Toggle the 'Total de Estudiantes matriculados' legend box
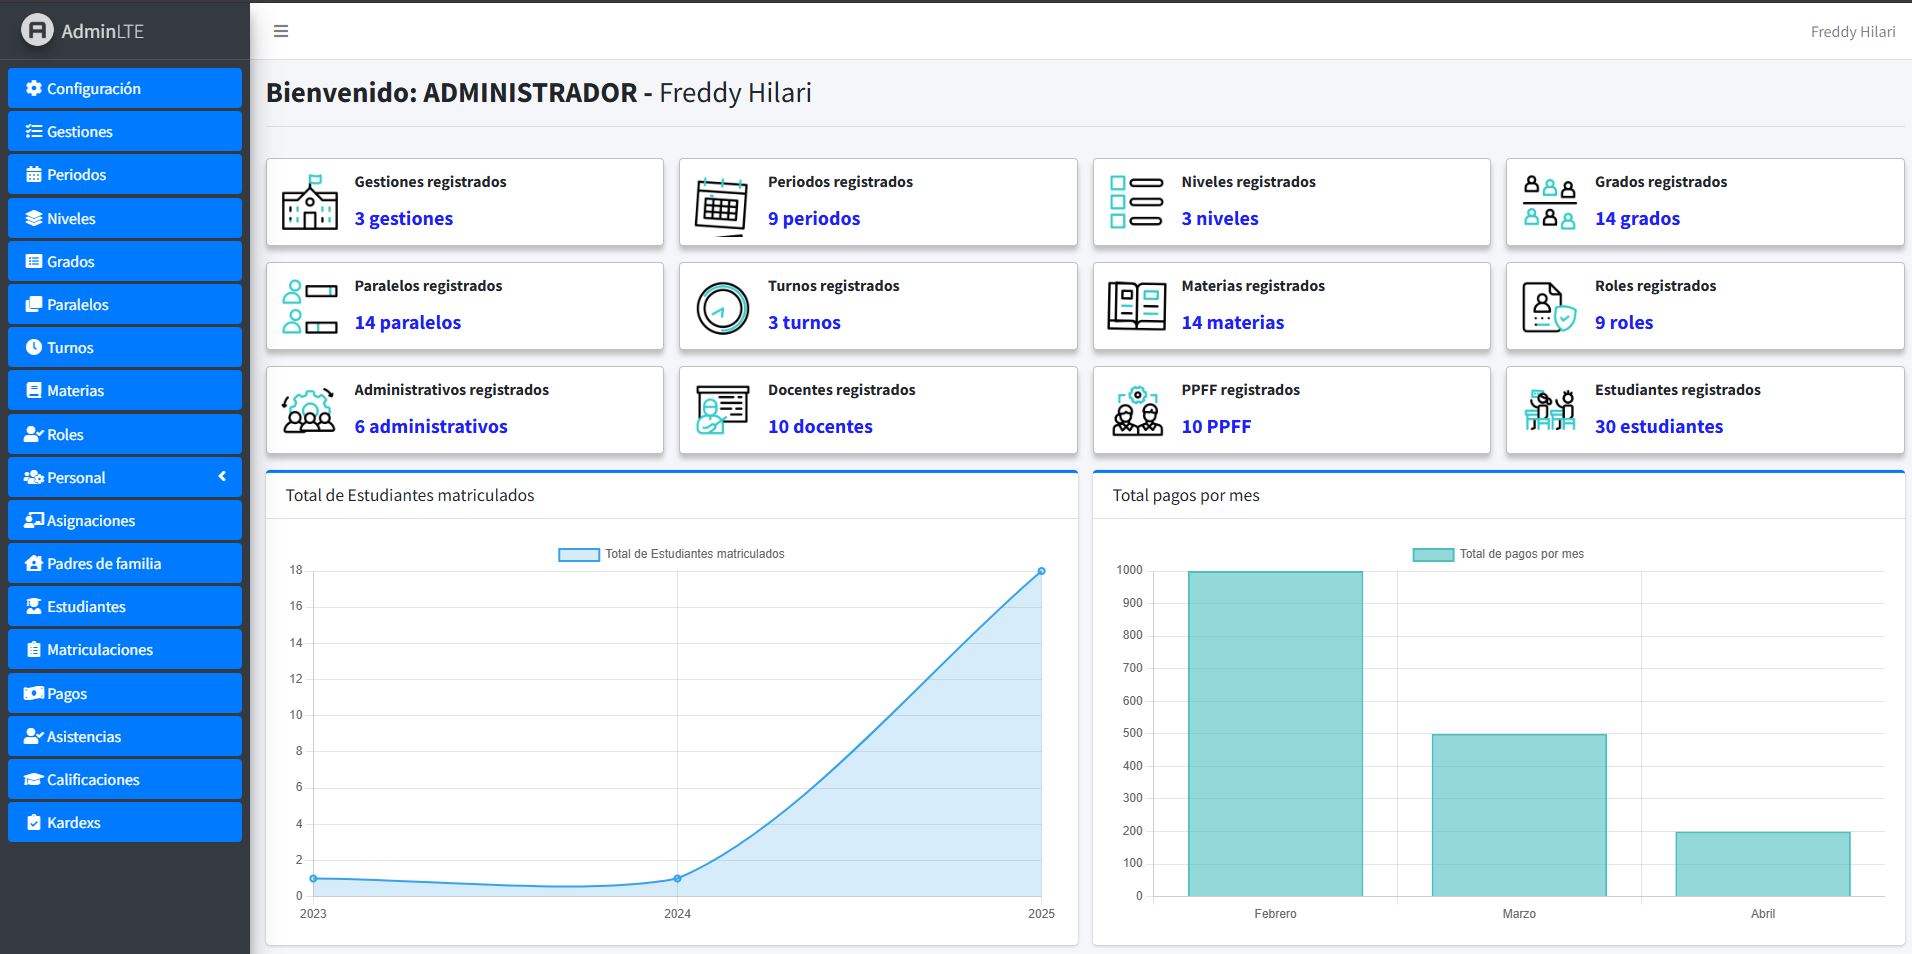 coord(578,554)
